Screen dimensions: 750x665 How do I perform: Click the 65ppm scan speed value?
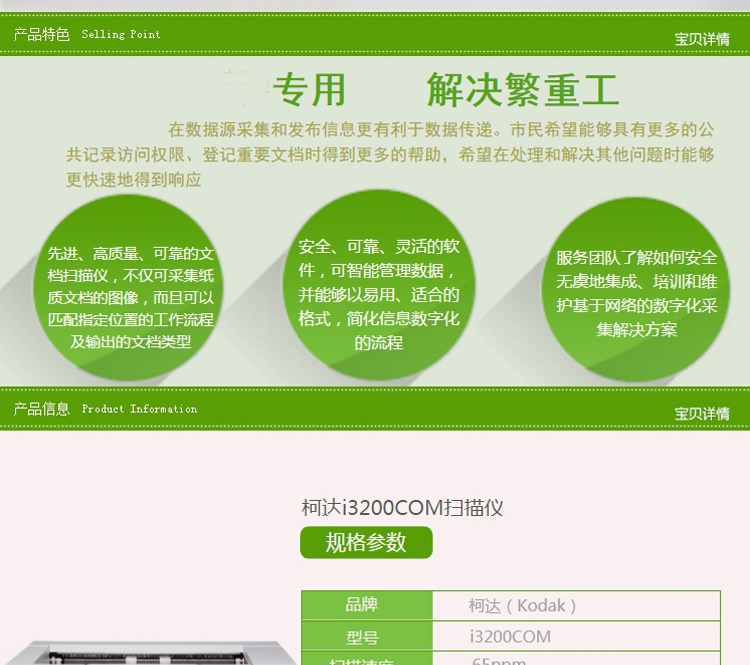(499, 660)
